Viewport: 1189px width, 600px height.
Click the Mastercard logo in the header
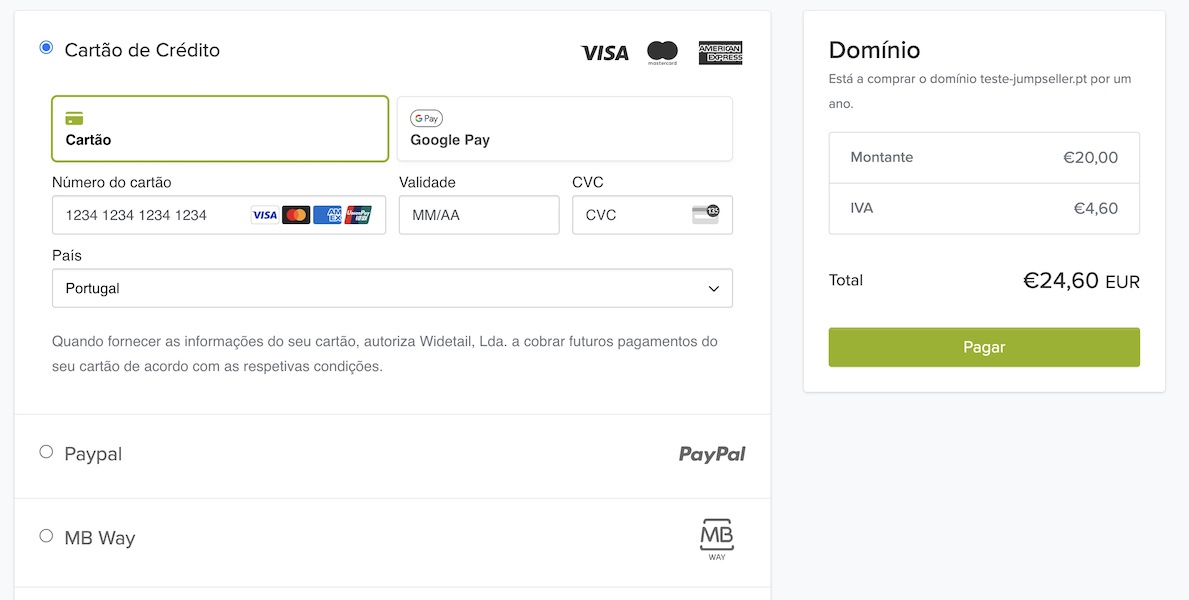(662, 53)
